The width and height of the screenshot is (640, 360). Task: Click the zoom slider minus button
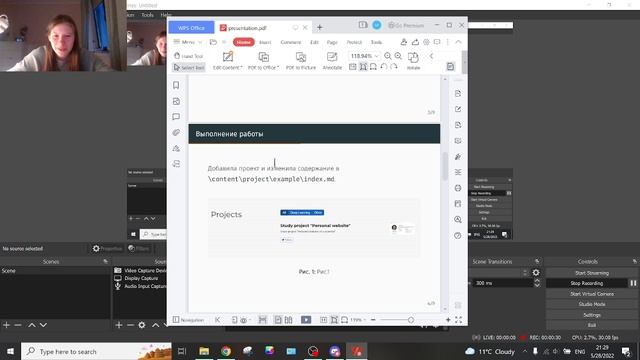373,320
